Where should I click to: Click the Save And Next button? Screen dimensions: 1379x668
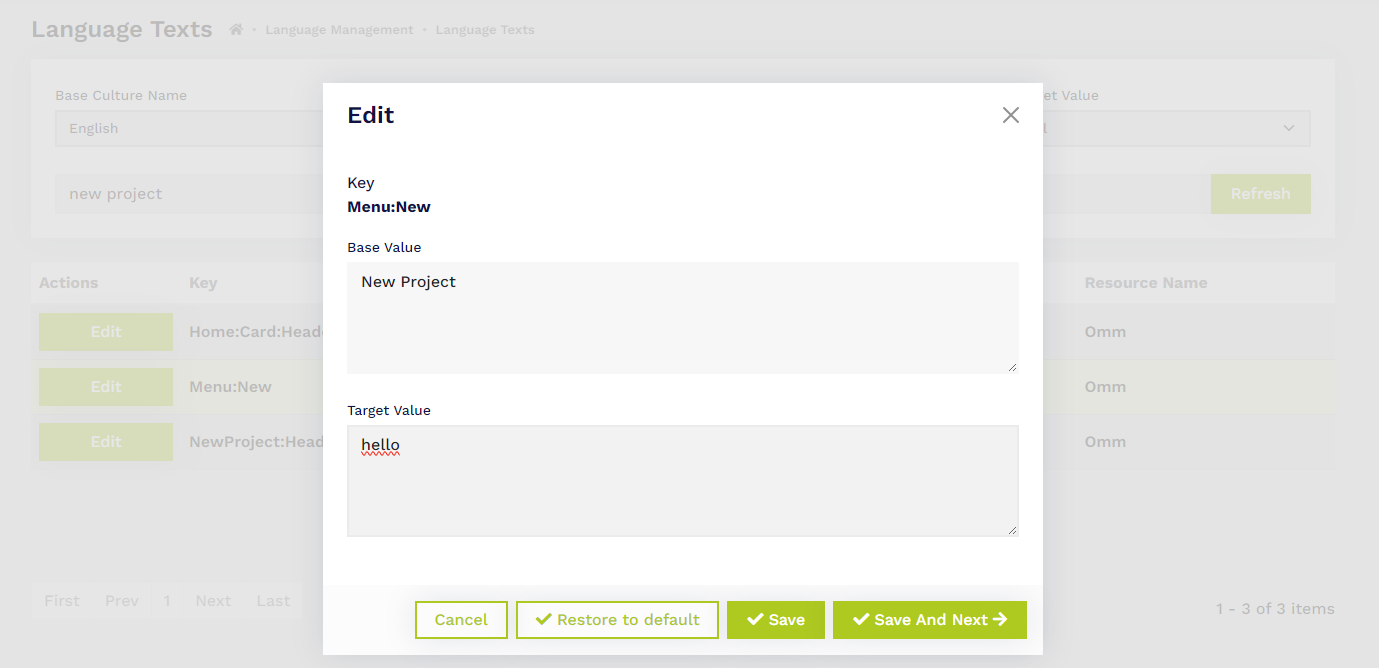(x=929, y=620)
